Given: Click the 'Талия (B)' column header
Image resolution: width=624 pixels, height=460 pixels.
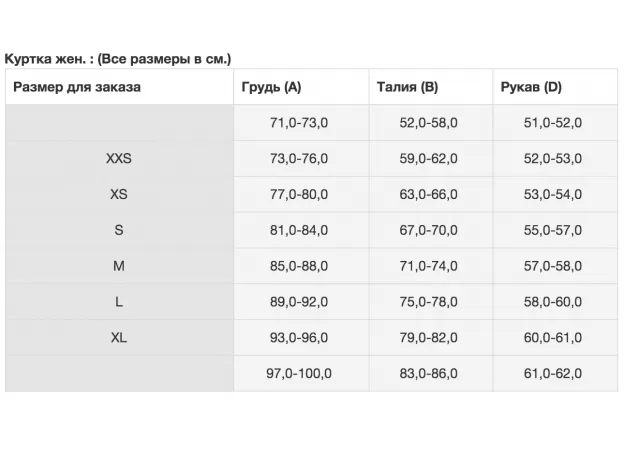Looking at the screenshot, I should (407, 87).
